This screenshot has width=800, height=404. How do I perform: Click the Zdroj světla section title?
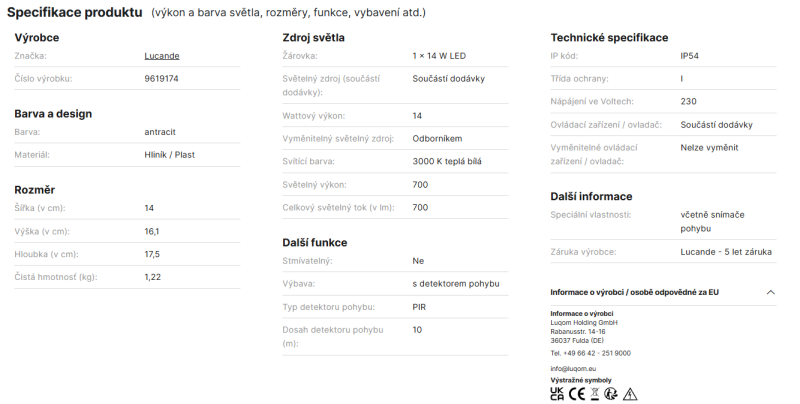[313, 38]
